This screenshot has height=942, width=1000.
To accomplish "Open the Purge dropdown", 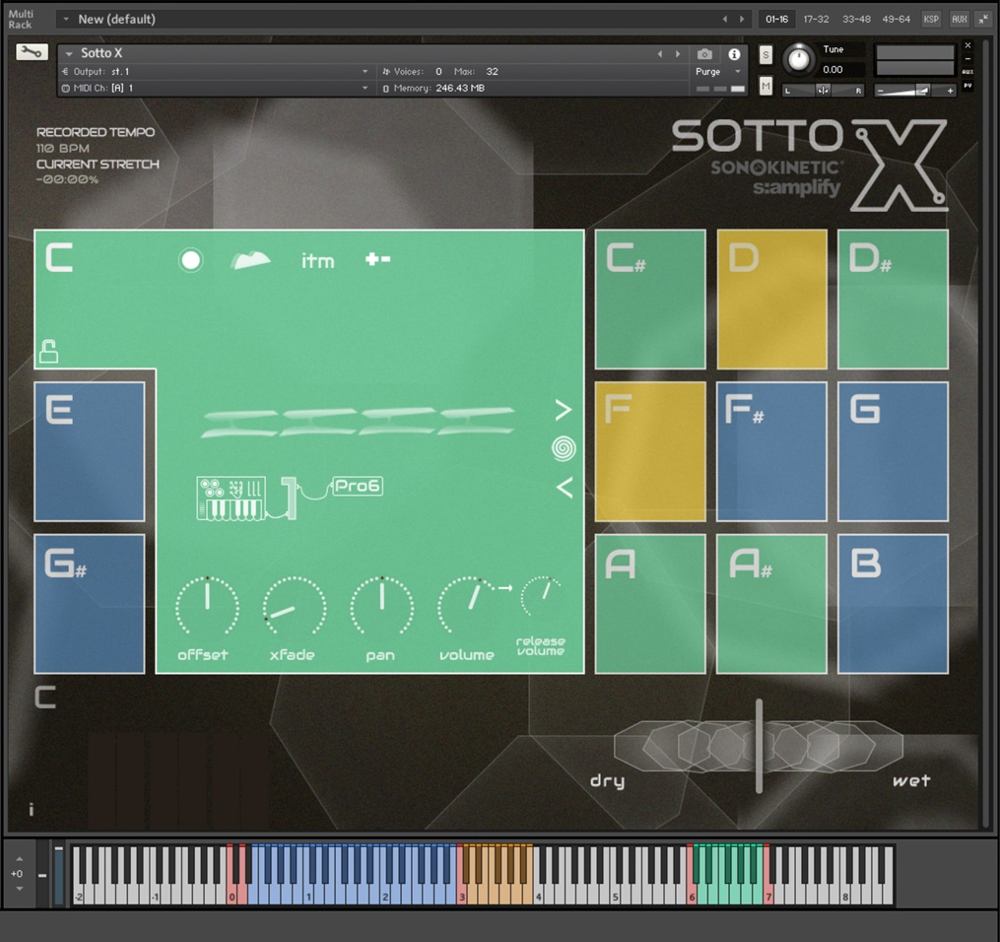I will (717, 71).
